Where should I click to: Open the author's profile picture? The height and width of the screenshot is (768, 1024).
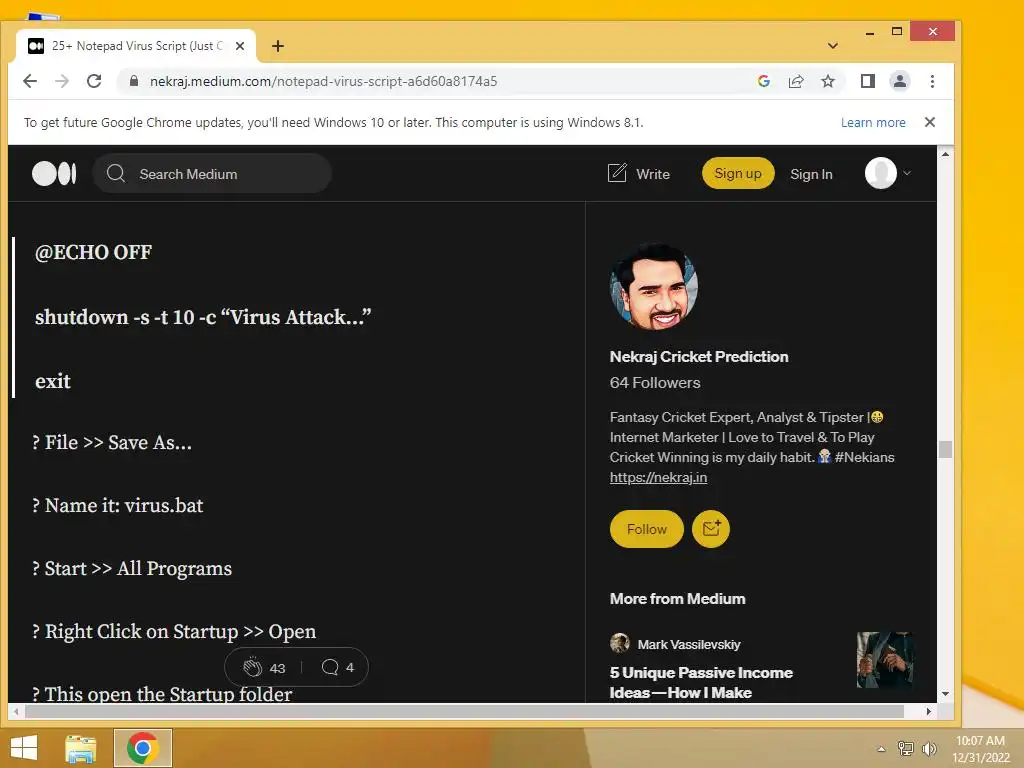pos(654,286)
